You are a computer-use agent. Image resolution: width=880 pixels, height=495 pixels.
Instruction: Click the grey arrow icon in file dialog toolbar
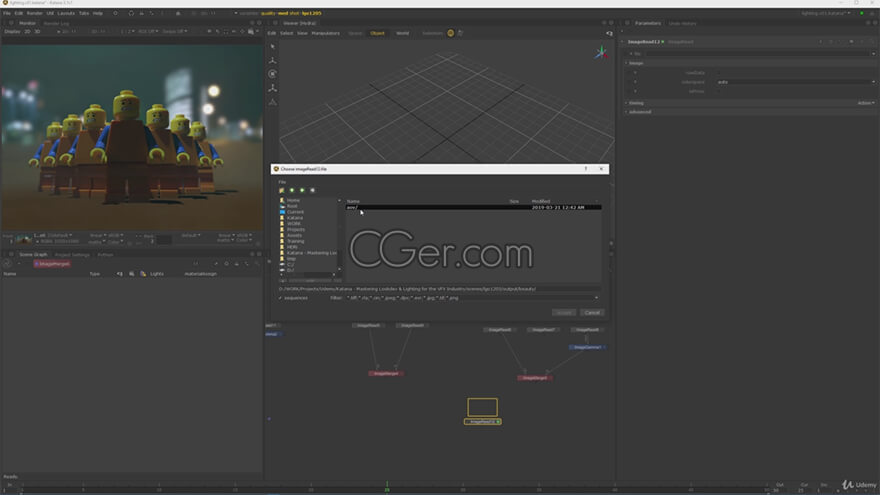[313, 190]
